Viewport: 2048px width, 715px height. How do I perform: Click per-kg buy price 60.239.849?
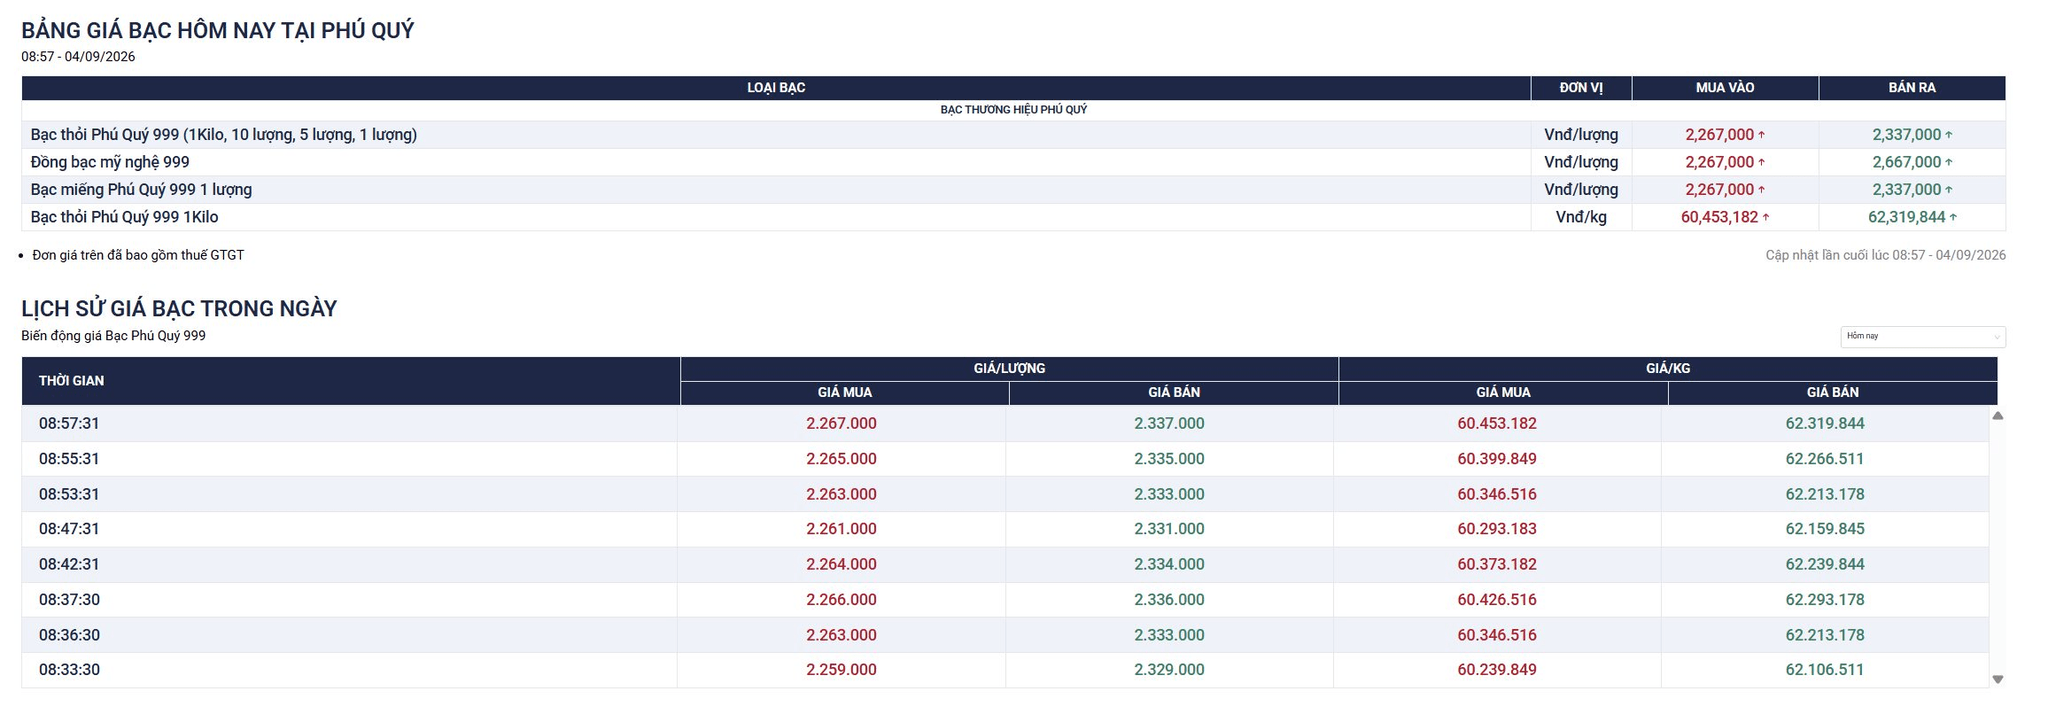click(1497, 670)
